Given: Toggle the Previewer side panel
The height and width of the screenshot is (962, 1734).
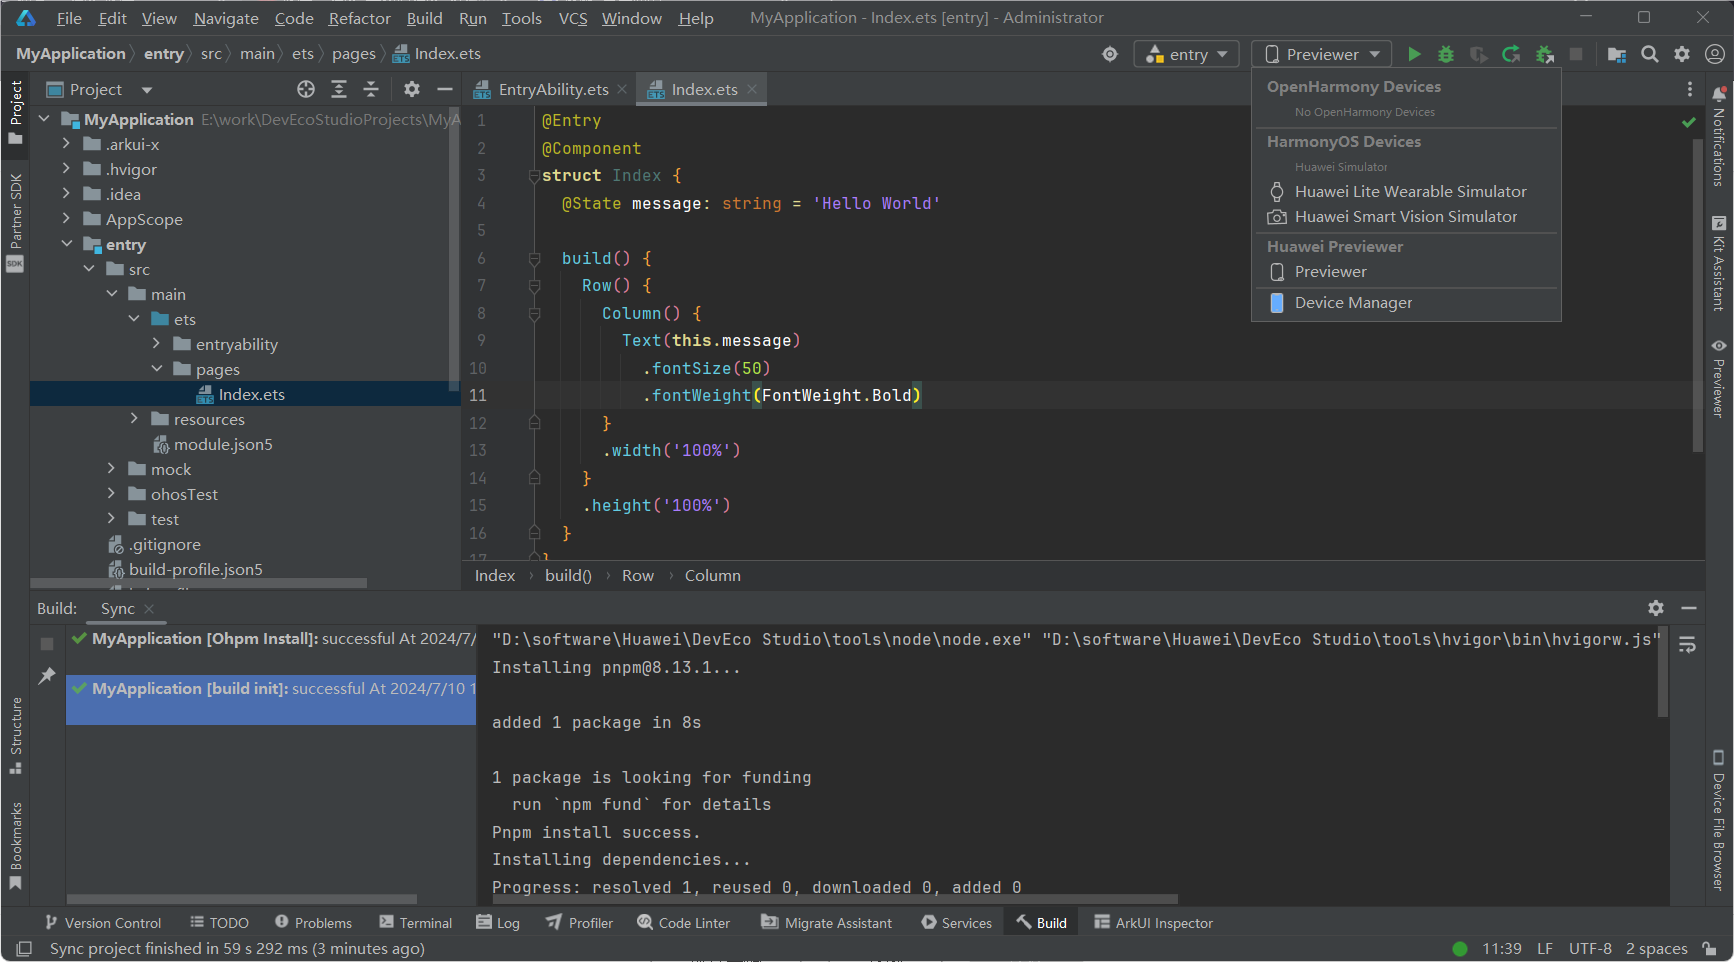Looking at the screenshot, I should pyautogui.click(x=1718, y=380).
